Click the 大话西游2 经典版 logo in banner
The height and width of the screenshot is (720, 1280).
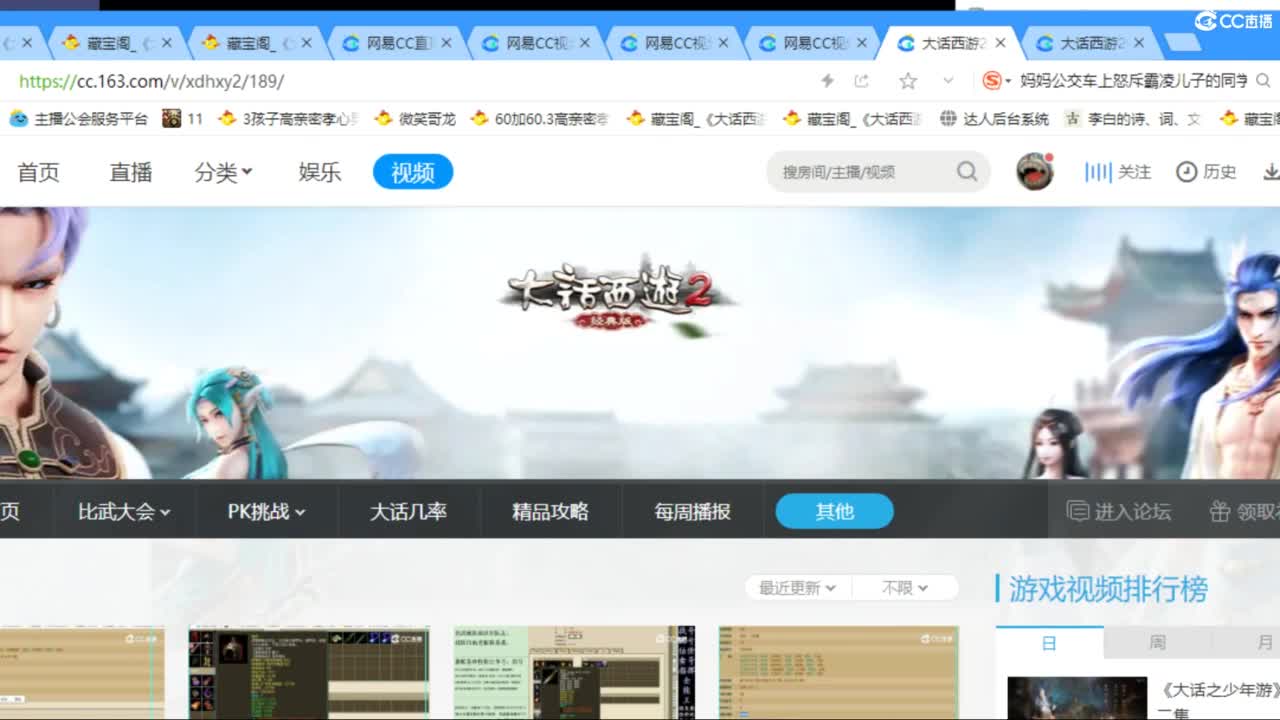pyautogui.click(x=618, y=298)
